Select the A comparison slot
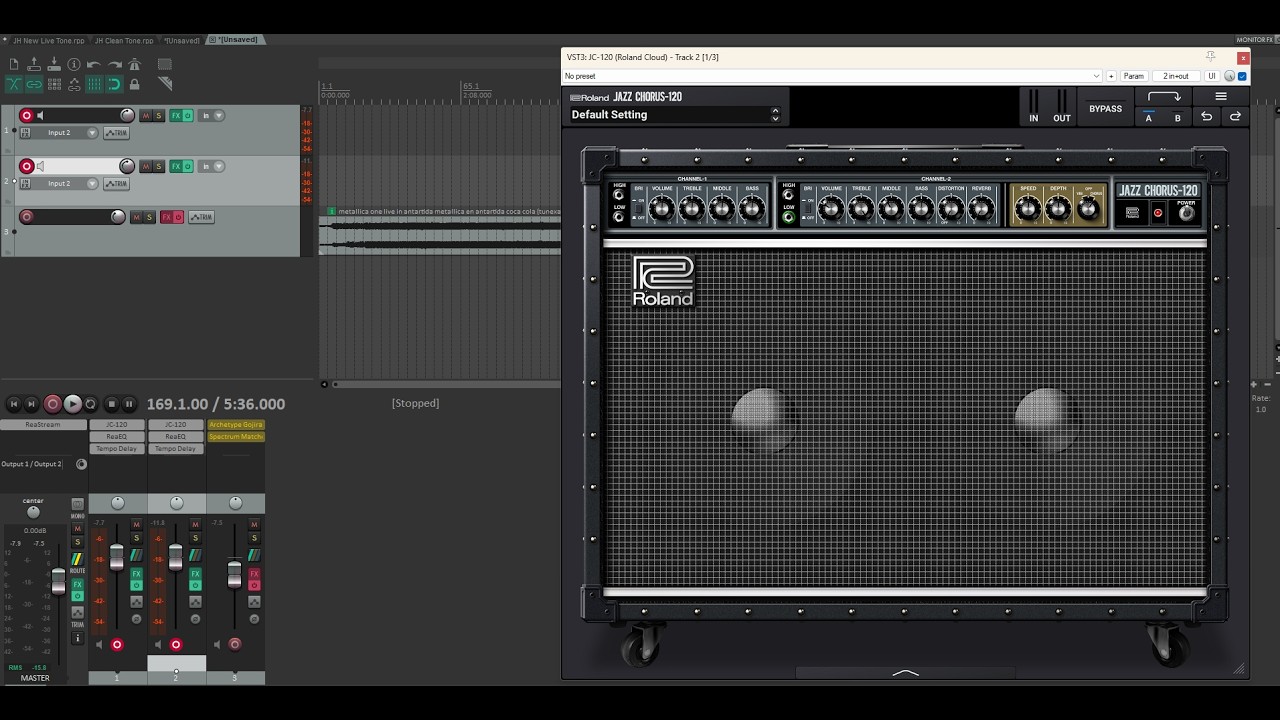Viewport: 1280px width, 720px height. pyautogui.click(x=1149, y=118)
